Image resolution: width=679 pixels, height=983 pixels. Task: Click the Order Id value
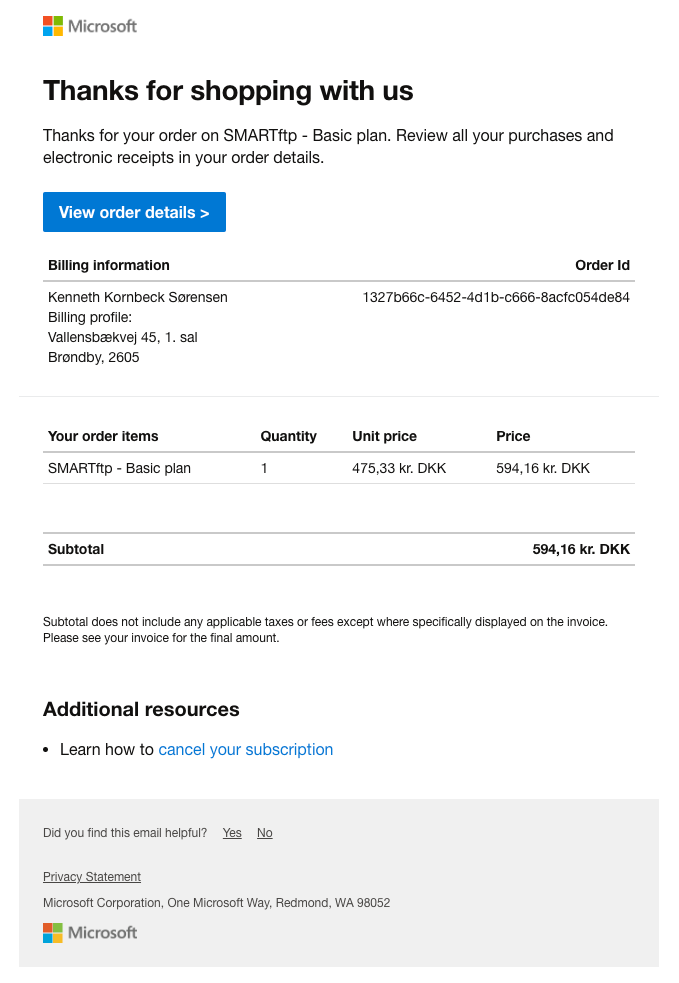(495, 297)
